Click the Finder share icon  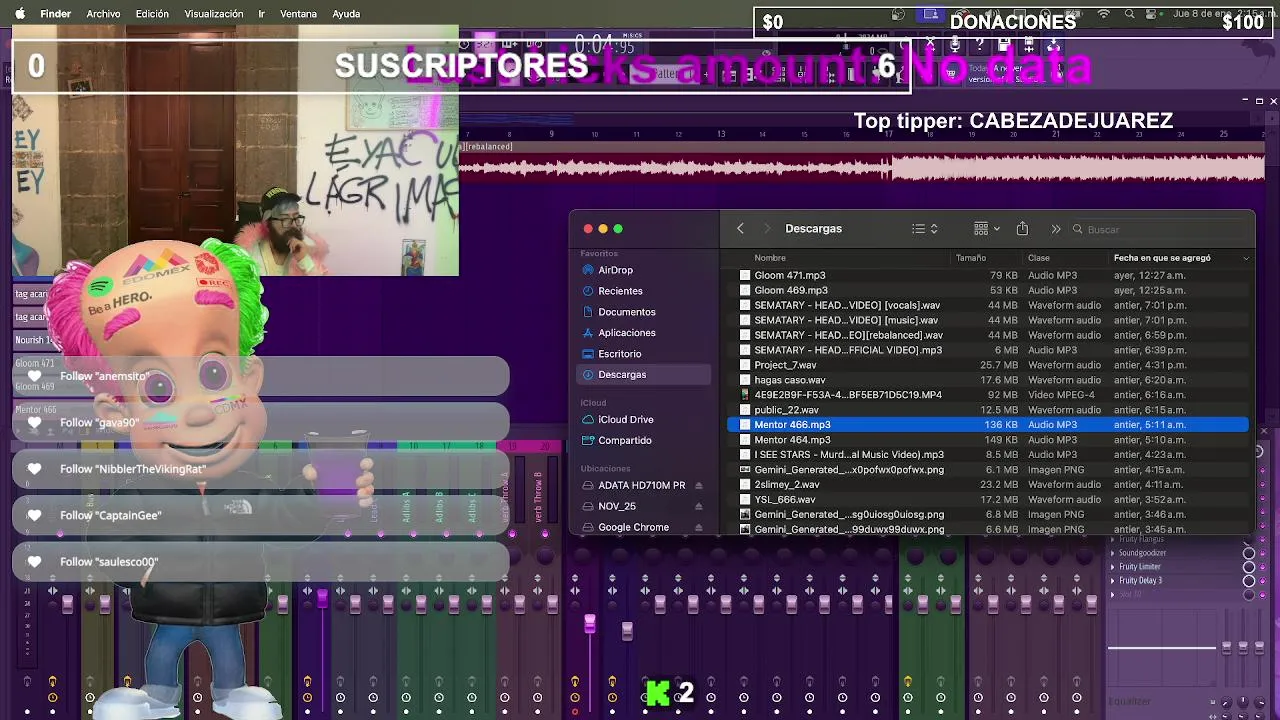[1022, 229]
